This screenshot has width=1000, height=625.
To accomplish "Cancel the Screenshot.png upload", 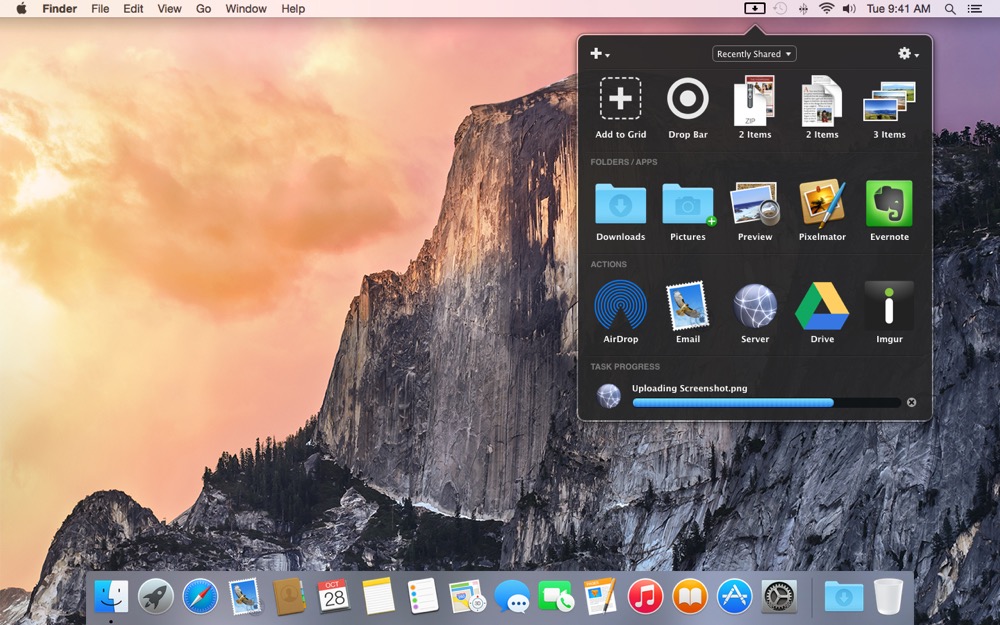I will point(911,402).
